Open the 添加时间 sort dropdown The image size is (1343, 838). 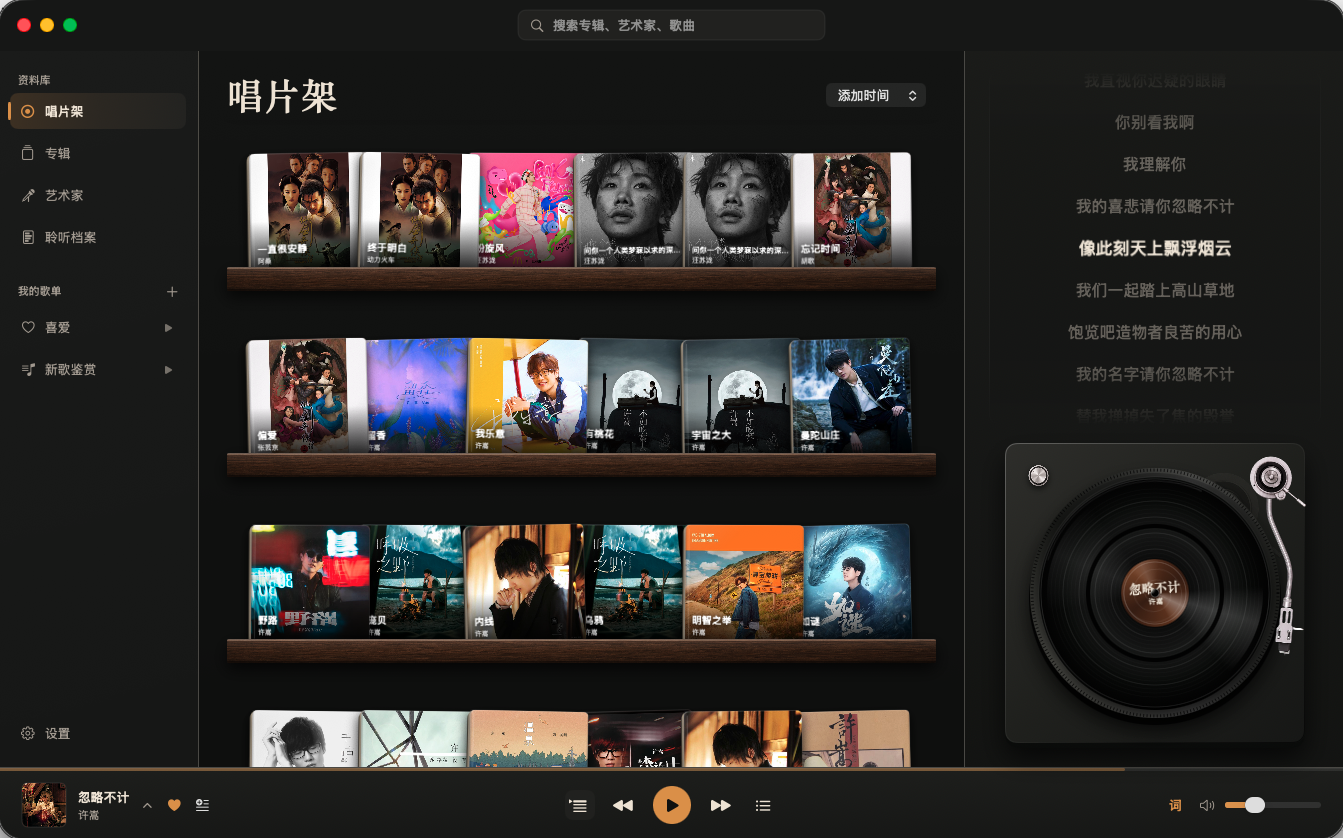[876, 95]
